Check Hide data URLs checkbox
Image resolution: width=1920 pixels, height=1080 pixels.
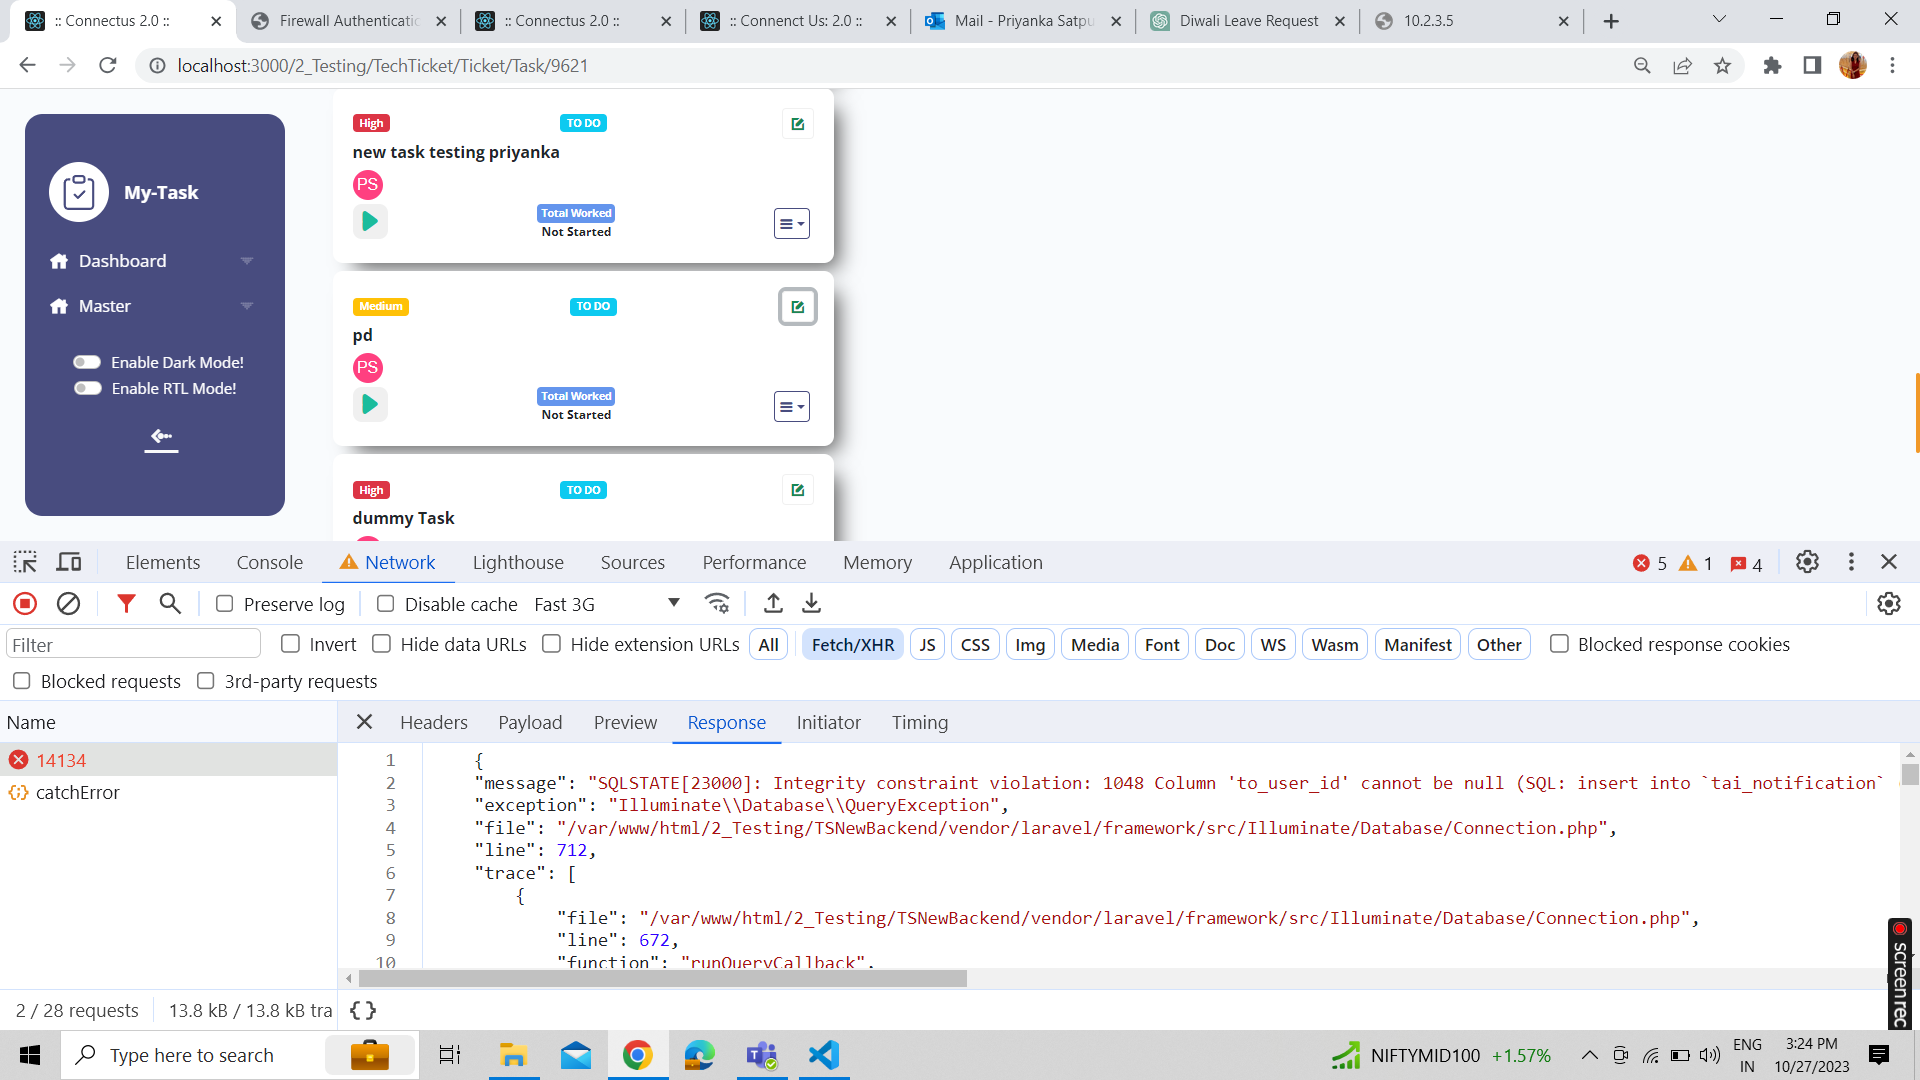coord(381,644)
